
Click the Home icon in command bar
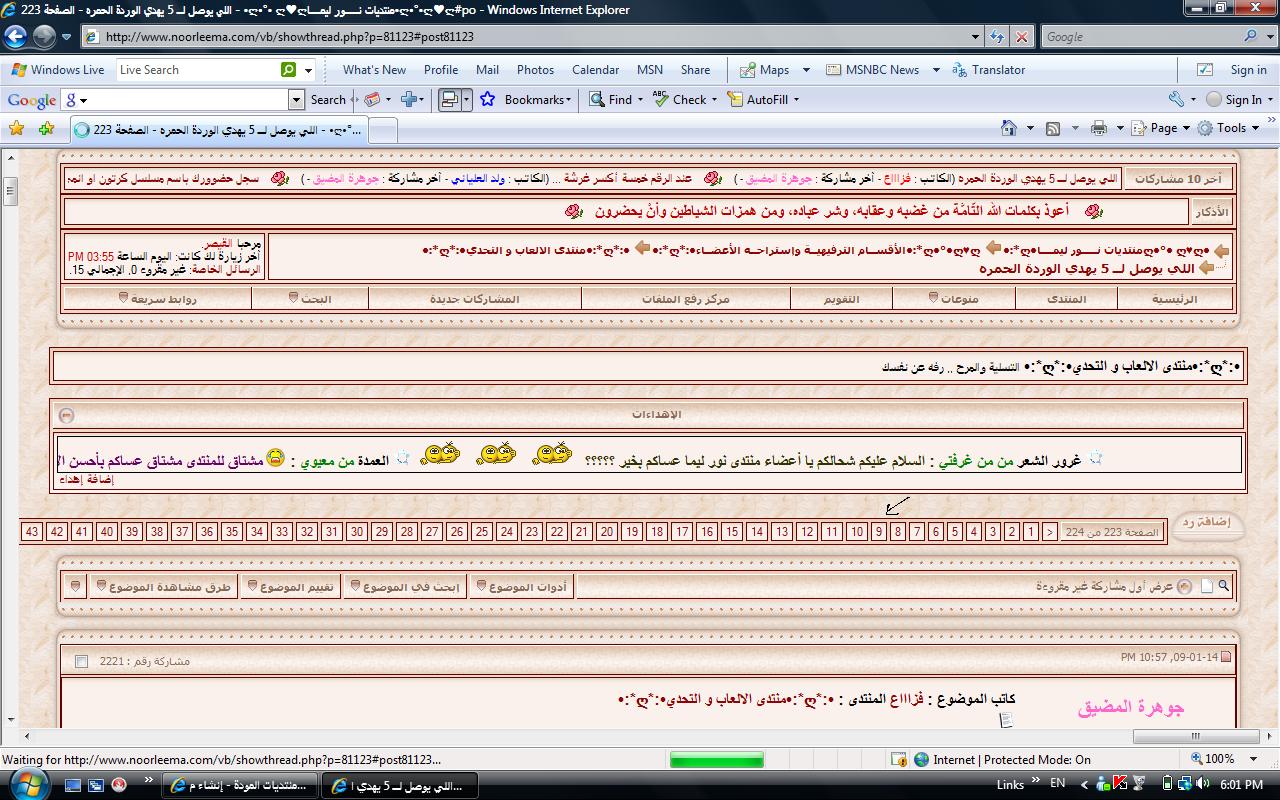coord(1010,128)
